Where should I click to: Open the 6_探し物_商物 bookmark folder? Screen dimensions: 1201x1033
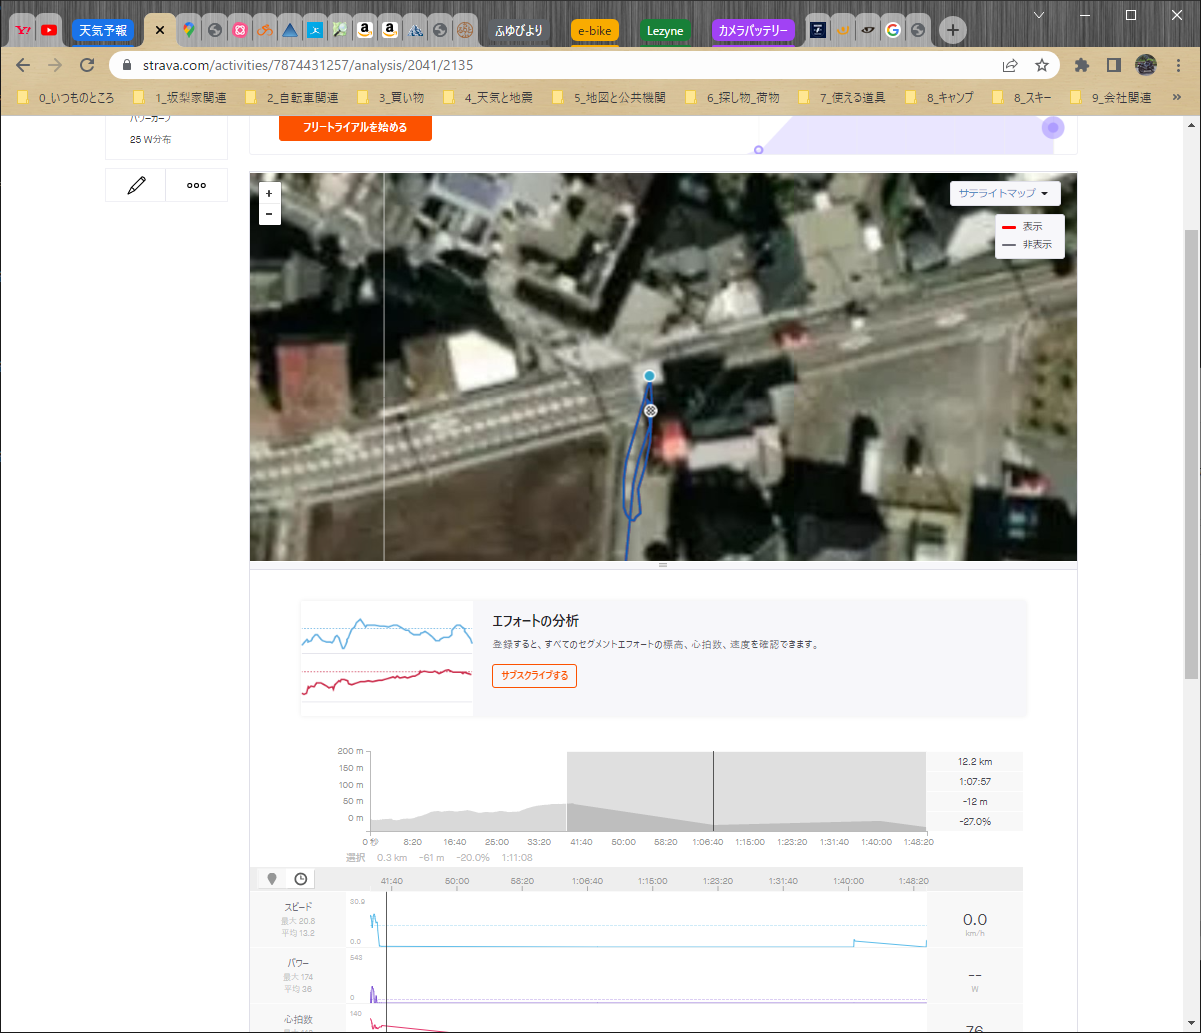[x=733, y=98]
